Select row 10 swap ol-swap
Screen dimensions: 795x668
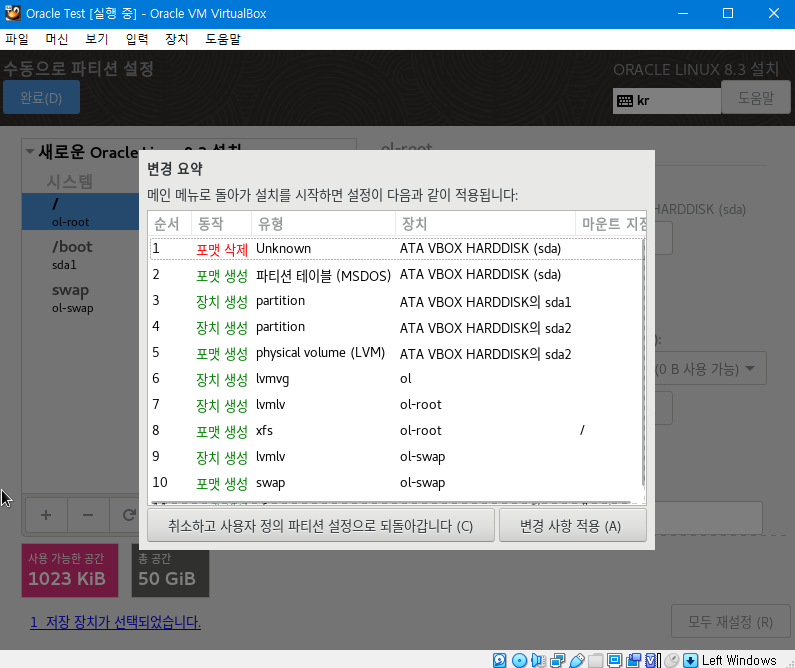[395, 483]
